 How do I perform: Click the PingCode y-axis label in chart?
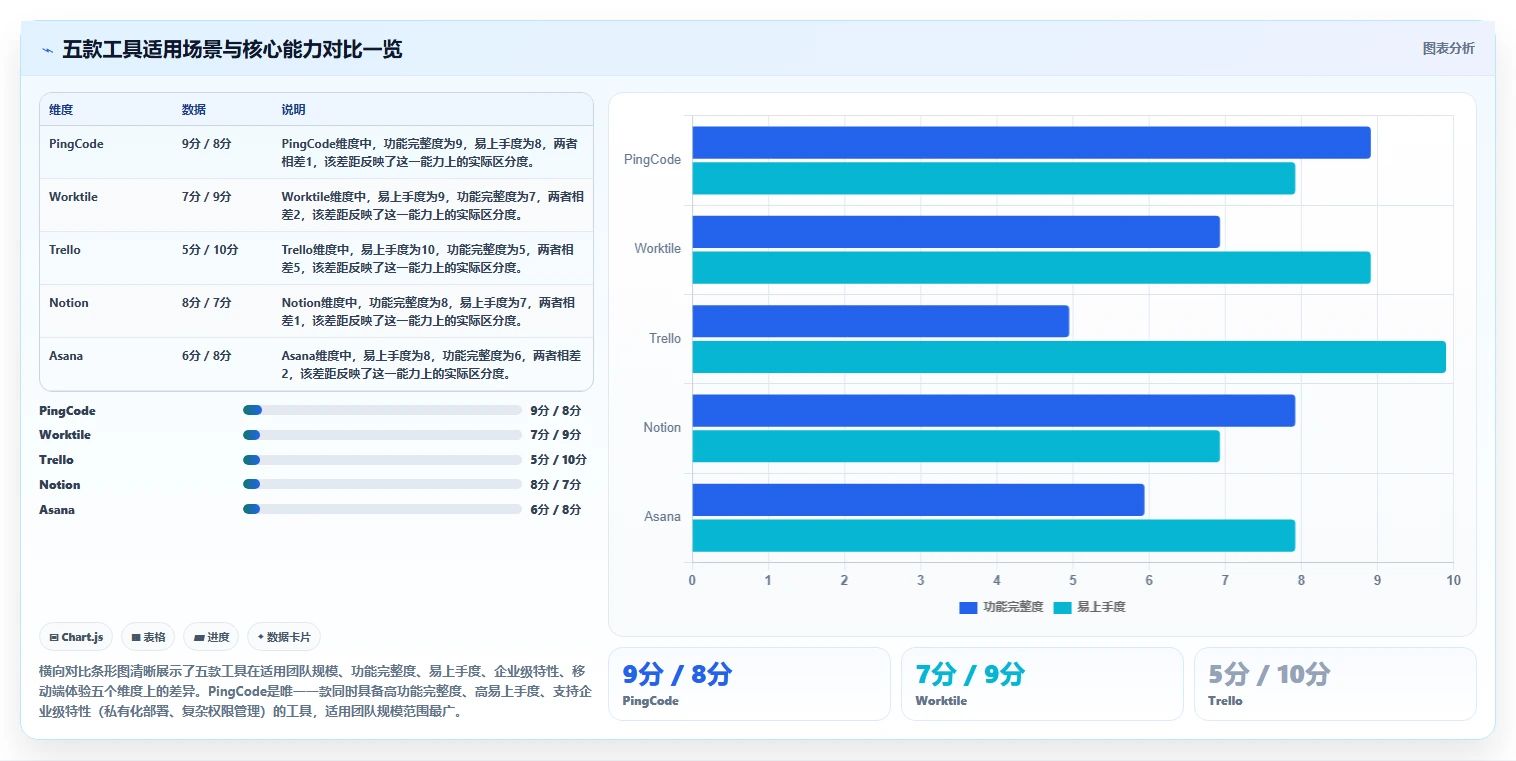coord(652,160)
